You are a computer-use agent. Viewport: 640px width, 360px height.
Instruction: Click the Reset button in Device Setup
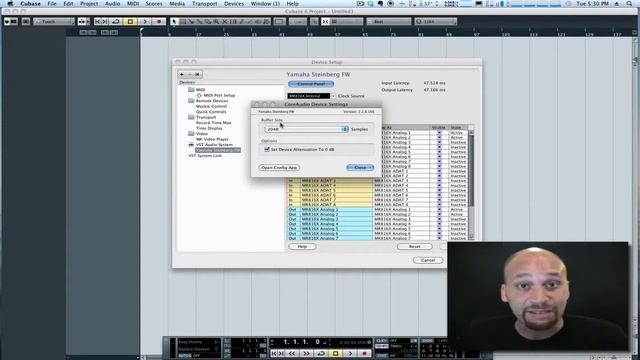(x=414, y=247)
